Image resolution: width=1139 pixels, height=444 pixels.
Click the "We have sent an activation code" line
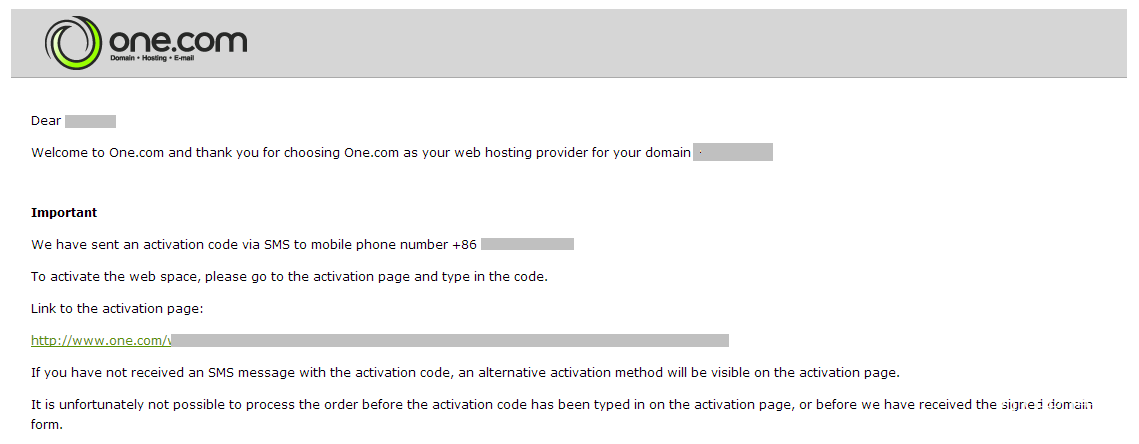pos(254,245)
